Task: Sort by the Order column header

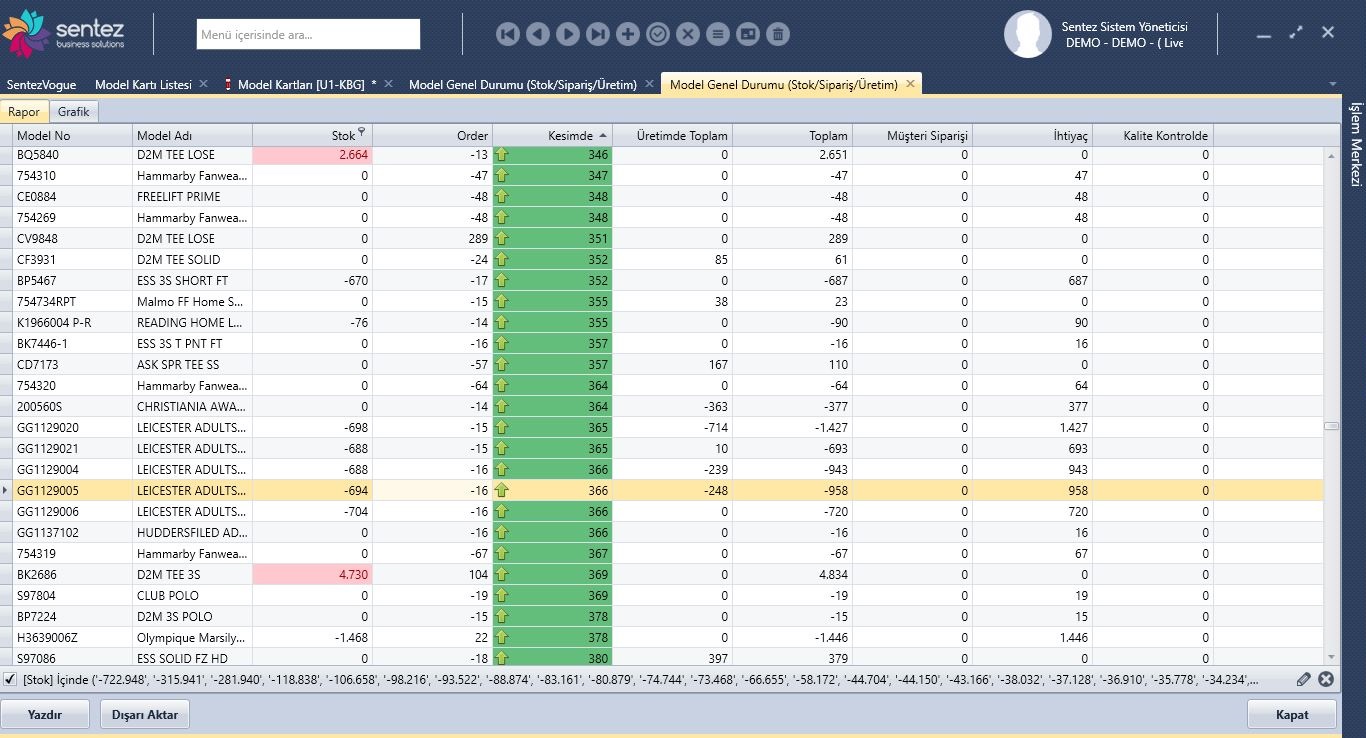Action: coord(432,135)
